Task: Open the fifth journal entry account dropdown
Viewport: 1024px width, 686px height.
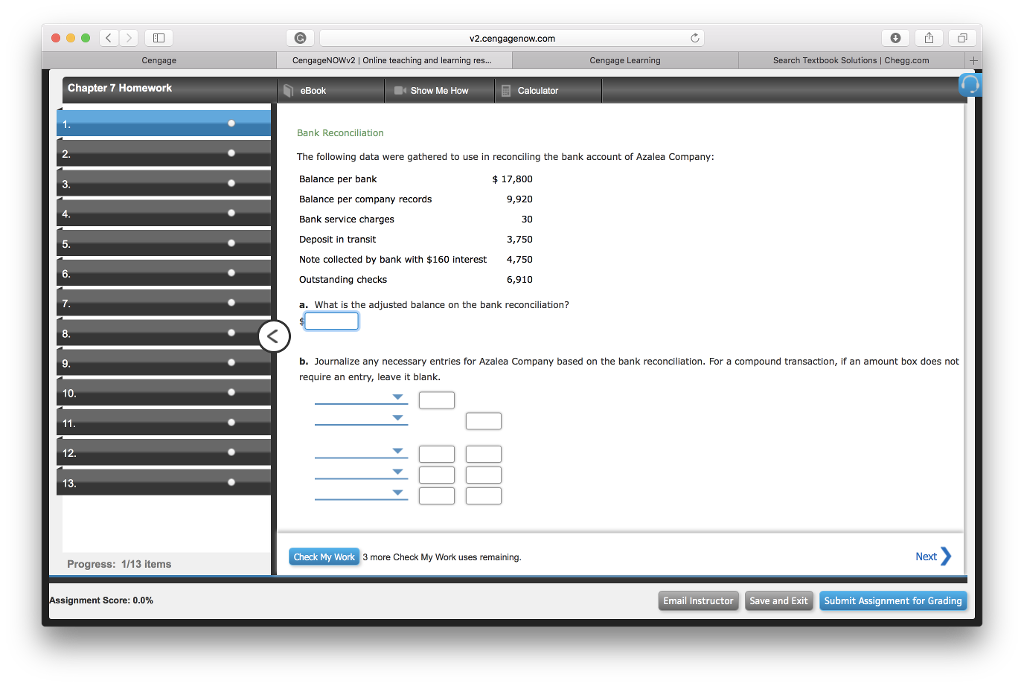Action: (x=361, y=493)
